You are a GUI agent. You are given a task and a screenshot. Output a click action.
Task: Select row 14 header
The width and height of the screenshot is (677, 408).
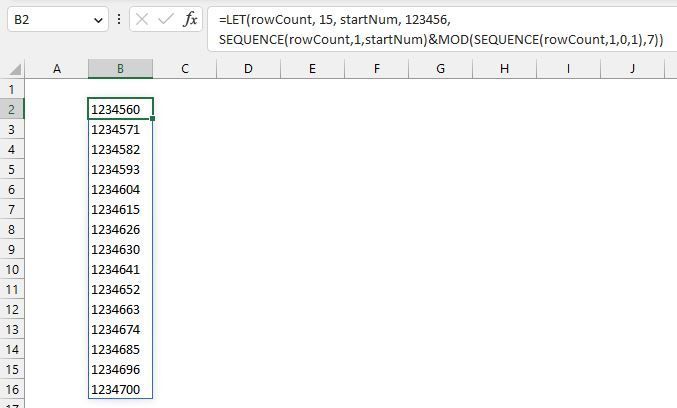[x=12, y=349]
